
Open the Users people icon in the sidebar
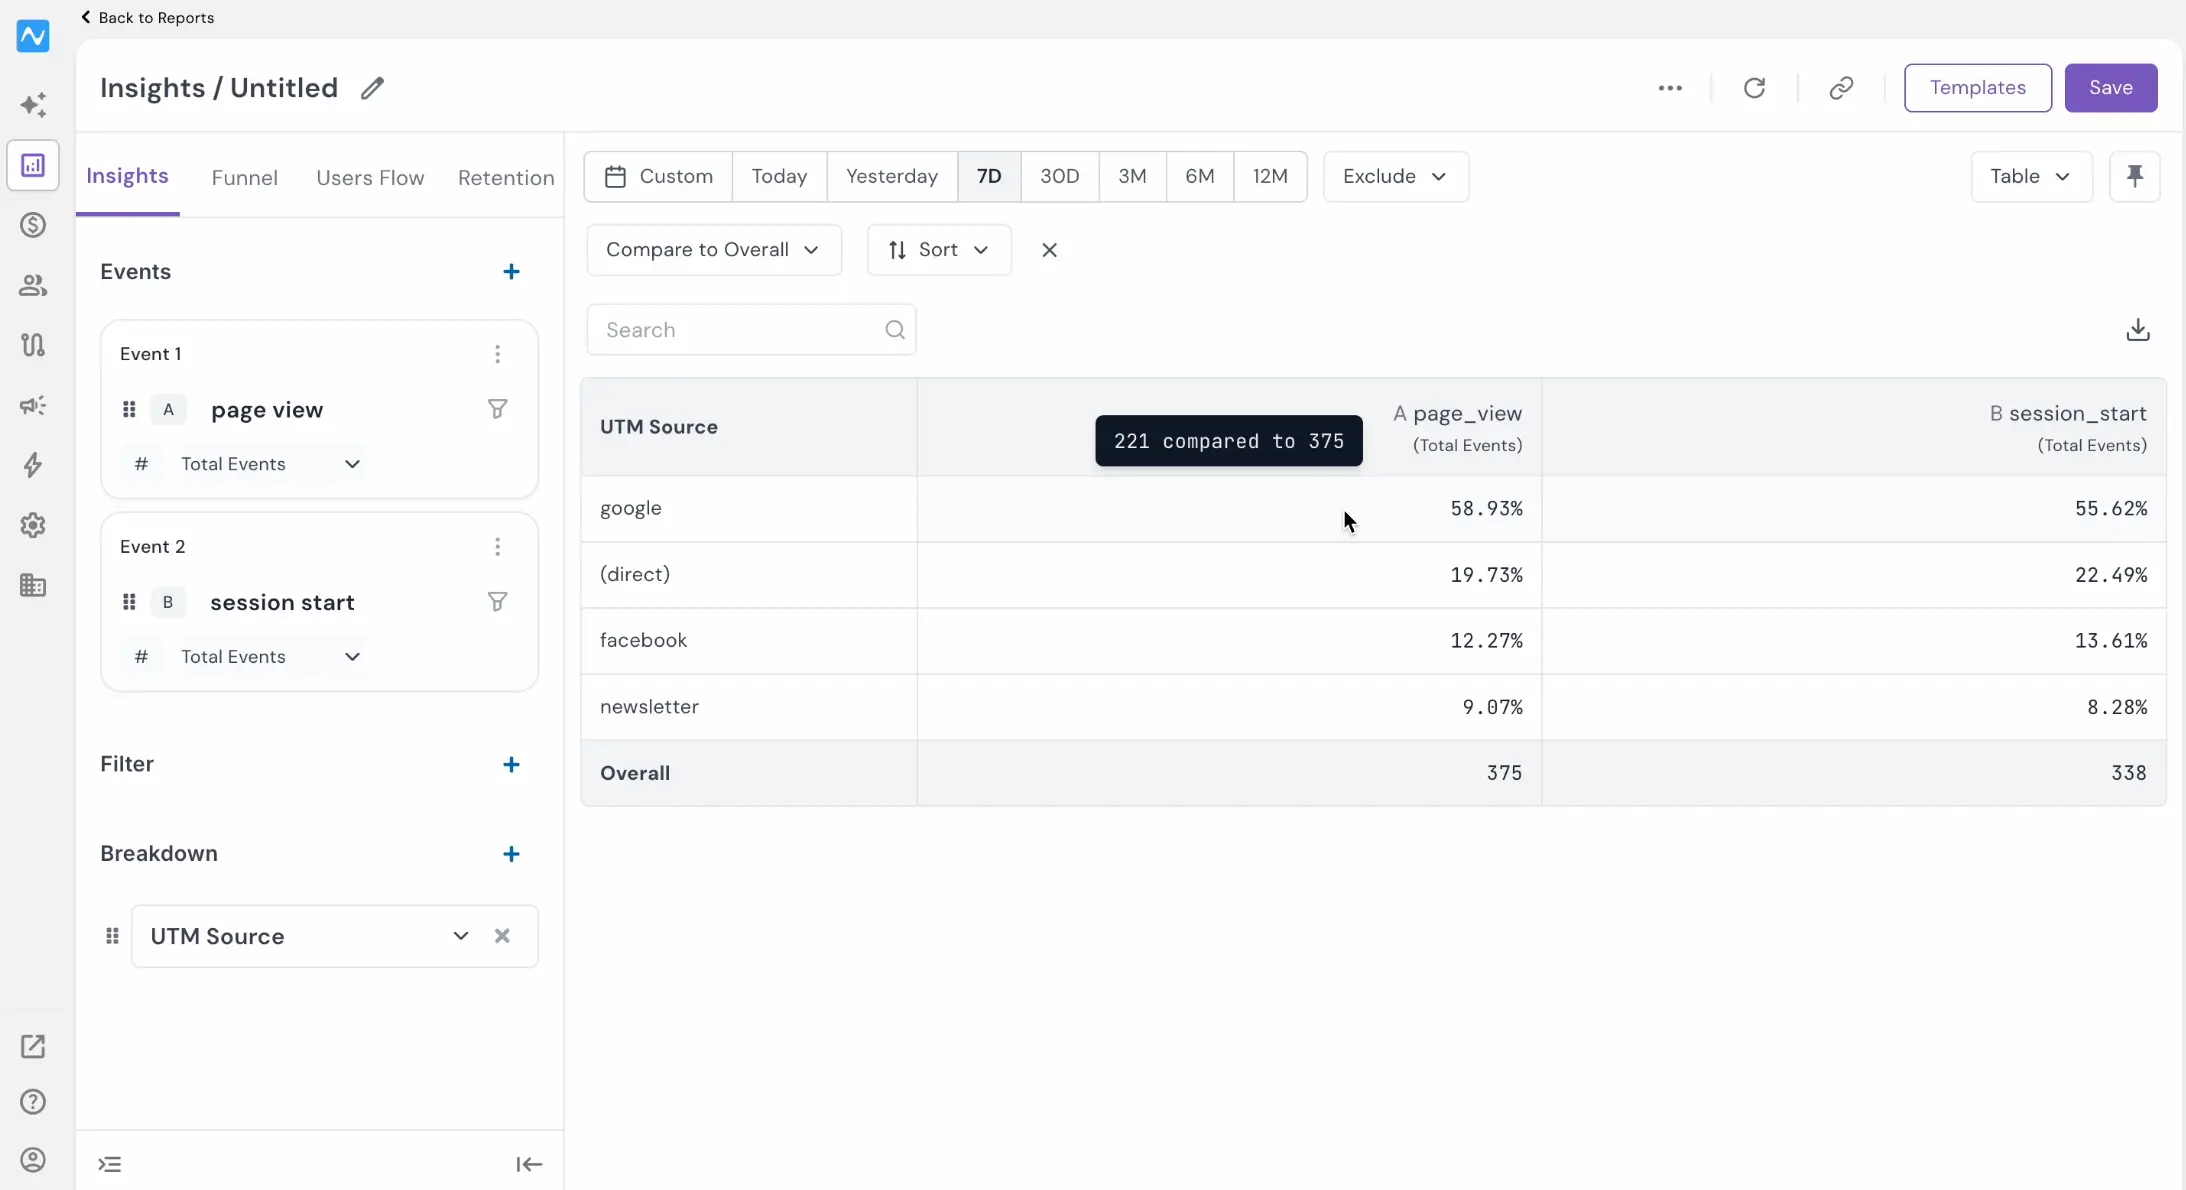(x=33, y=285)
